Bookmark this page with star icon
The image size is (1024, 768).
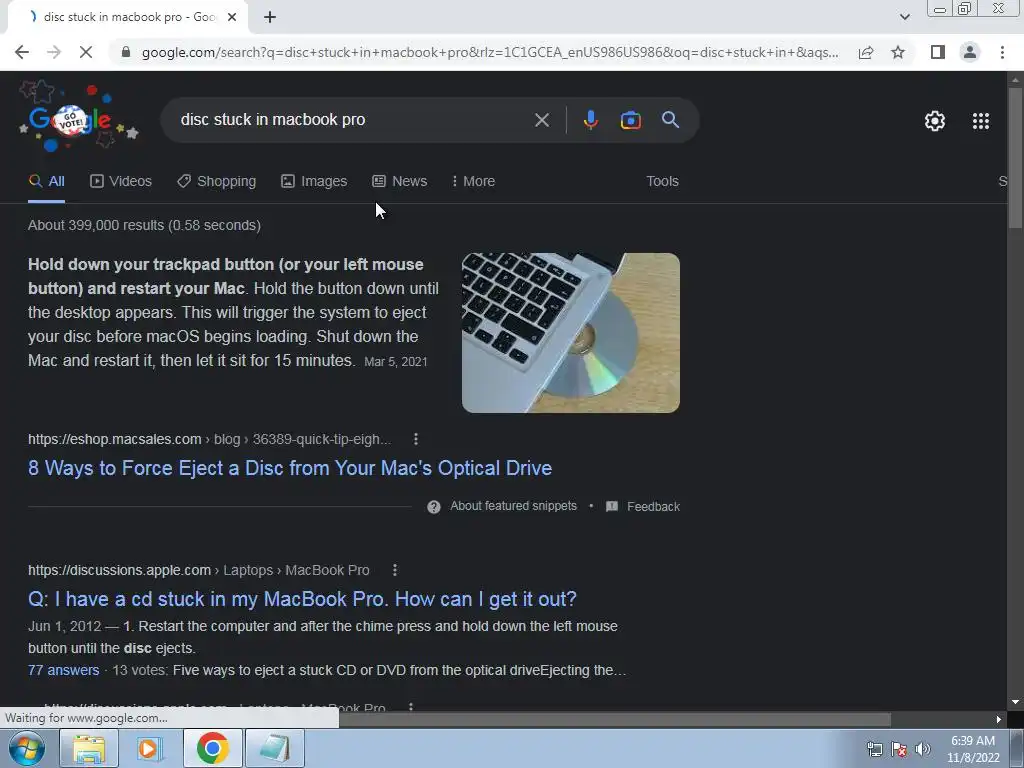898,52
